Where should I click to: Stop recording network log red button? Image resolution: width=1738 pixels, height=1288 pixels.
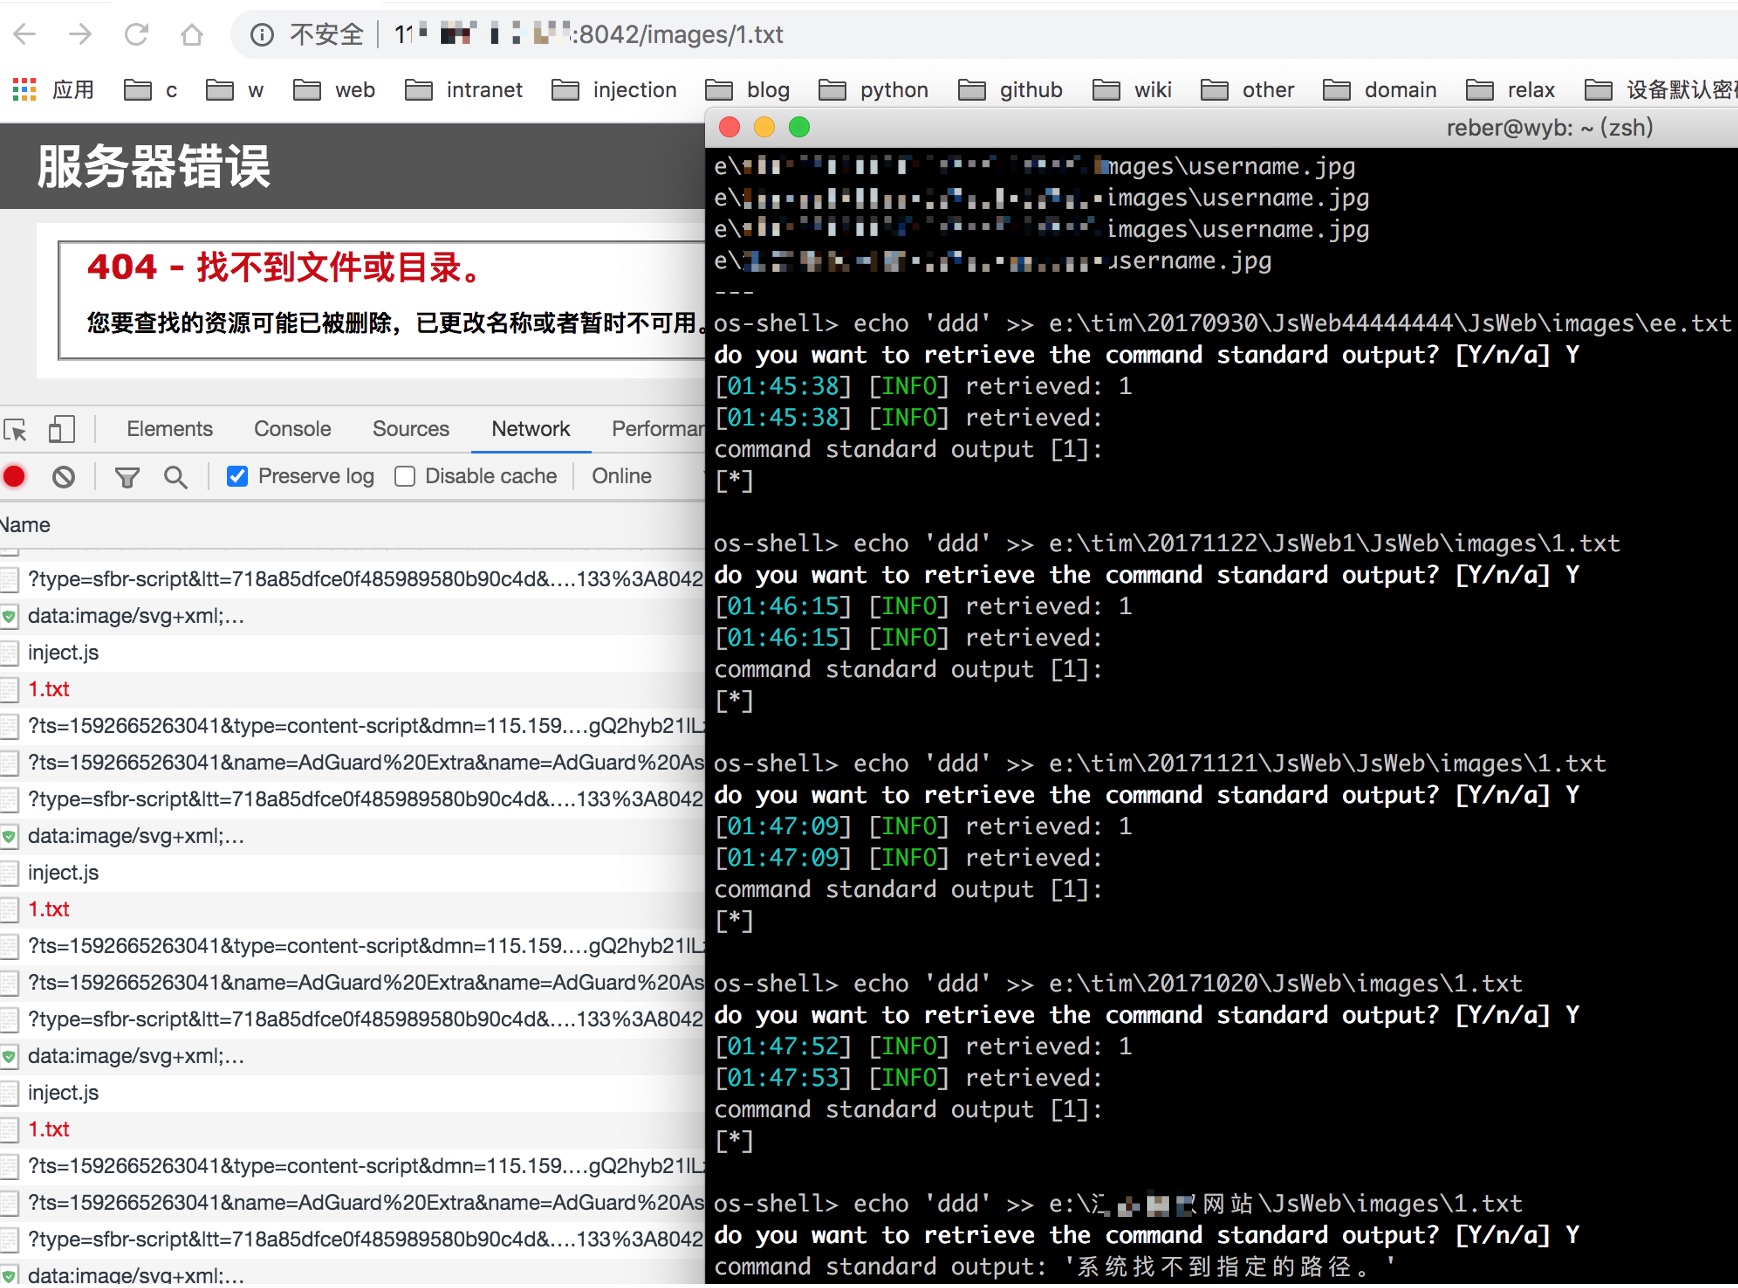click(x=14, y=477)
